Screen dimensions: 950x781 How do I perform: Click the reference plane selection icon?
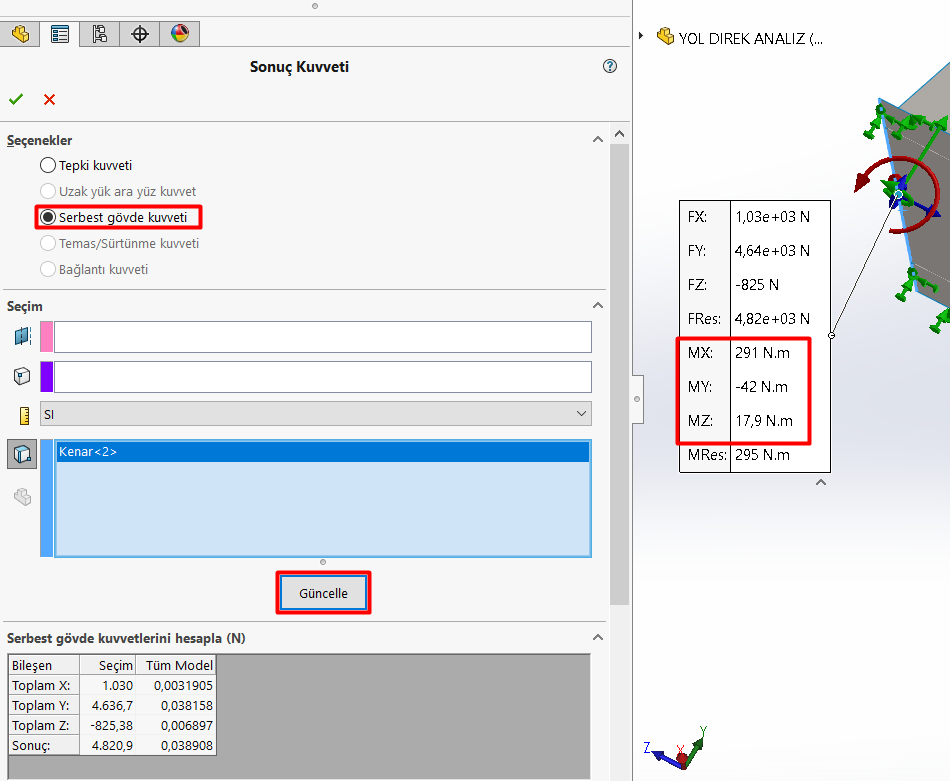22,336
